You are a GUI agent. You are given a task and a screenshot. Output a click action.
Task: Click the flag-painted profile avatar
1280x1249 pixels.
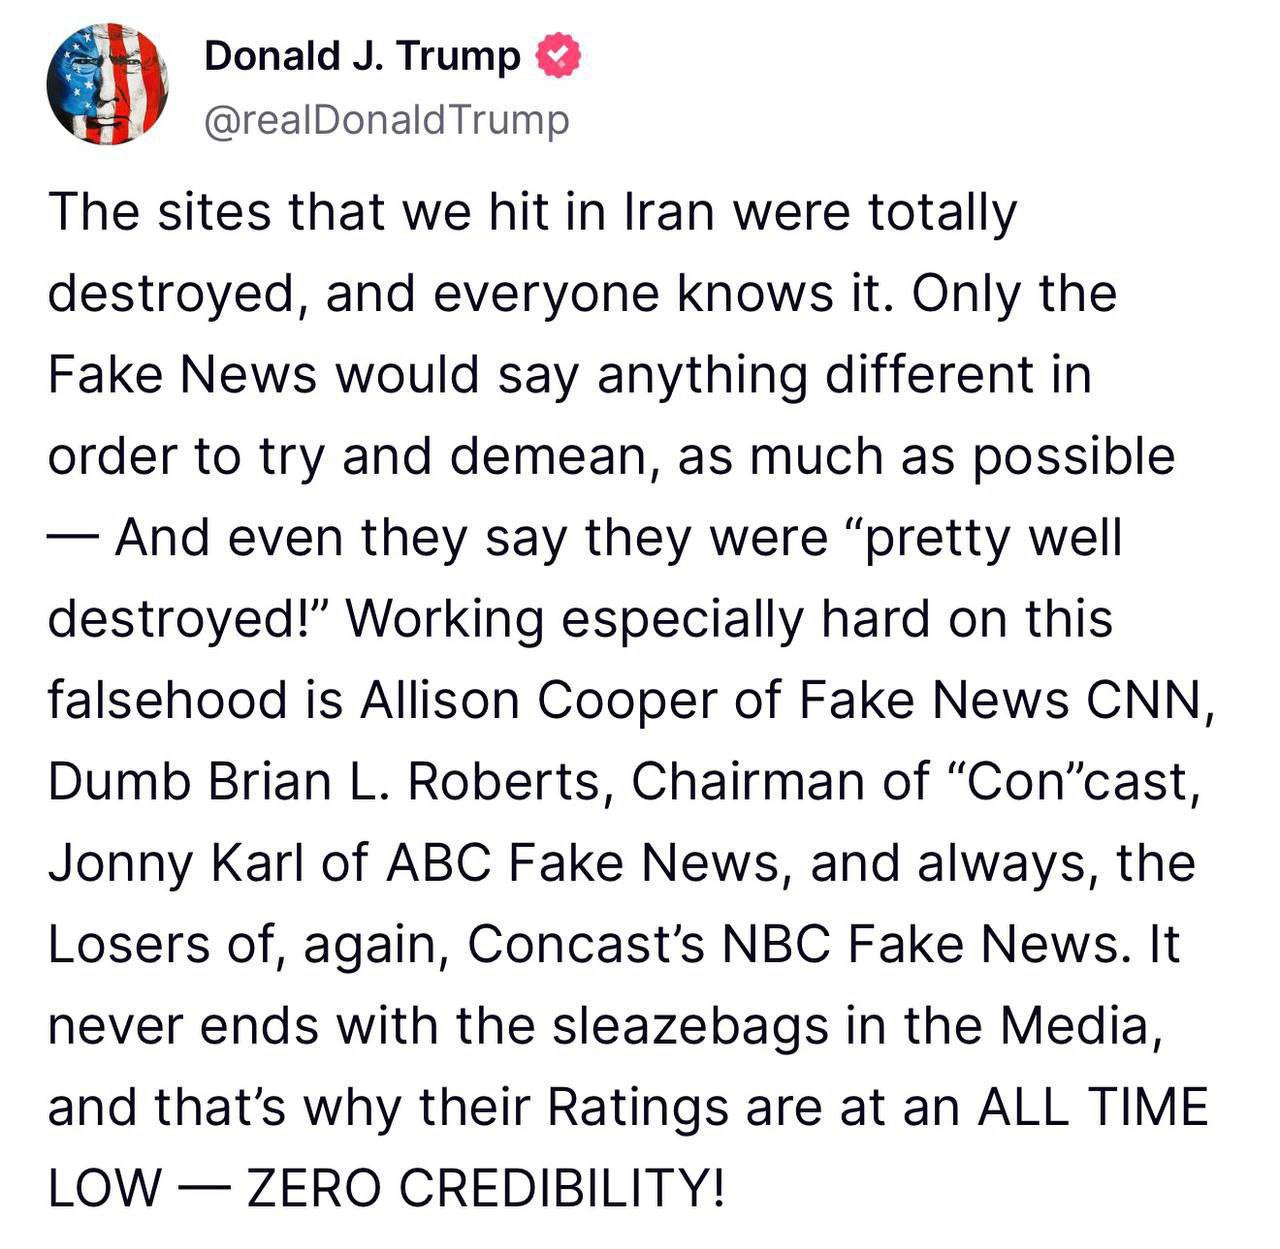click(x=108, y=86)
